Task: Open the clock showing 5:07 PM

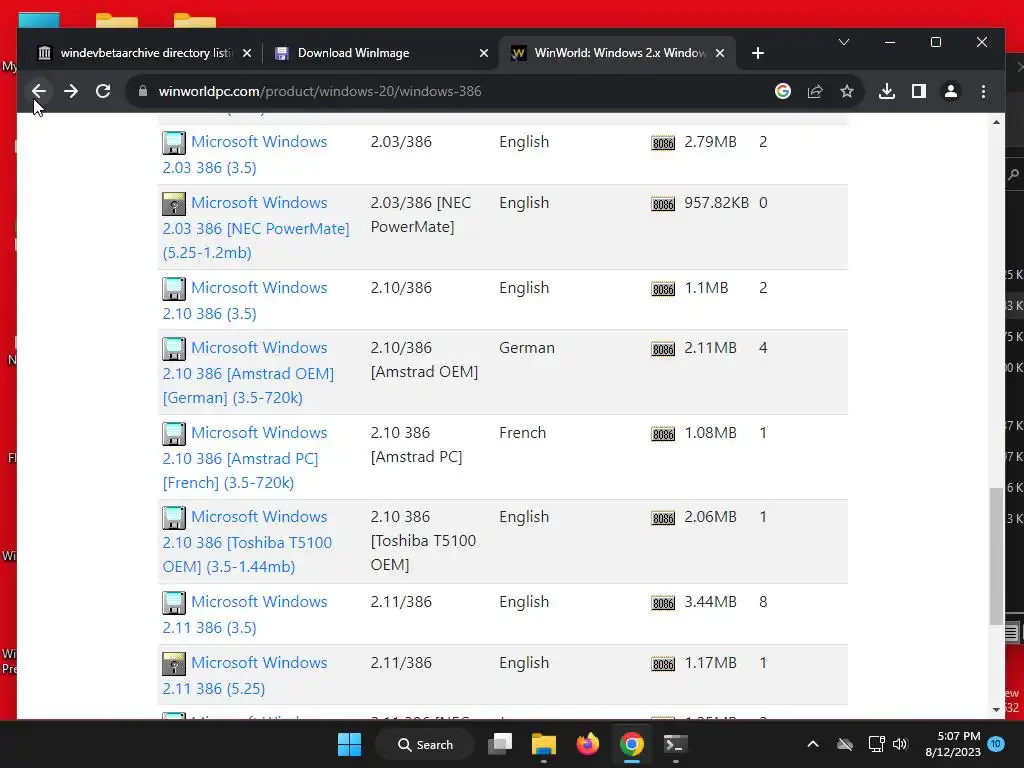Action: (x=953, y=744)
